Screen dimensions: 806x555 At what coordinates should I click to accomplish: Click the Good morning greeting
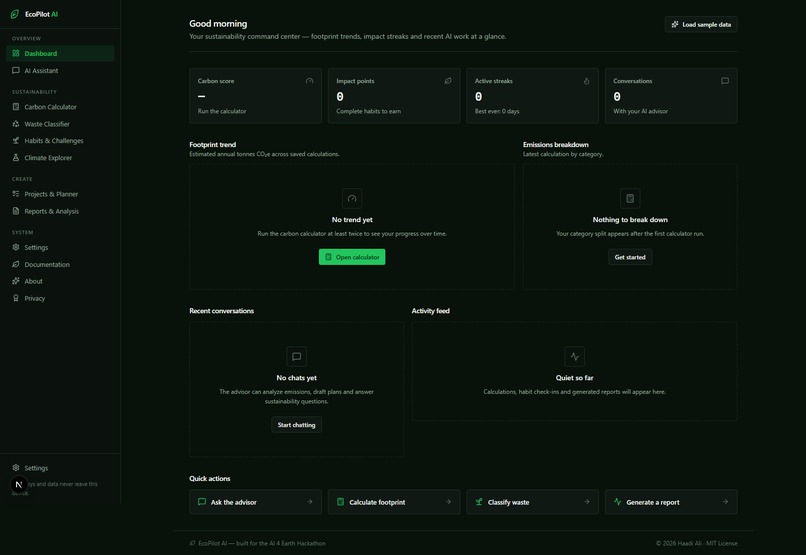(x=218, y=24)
